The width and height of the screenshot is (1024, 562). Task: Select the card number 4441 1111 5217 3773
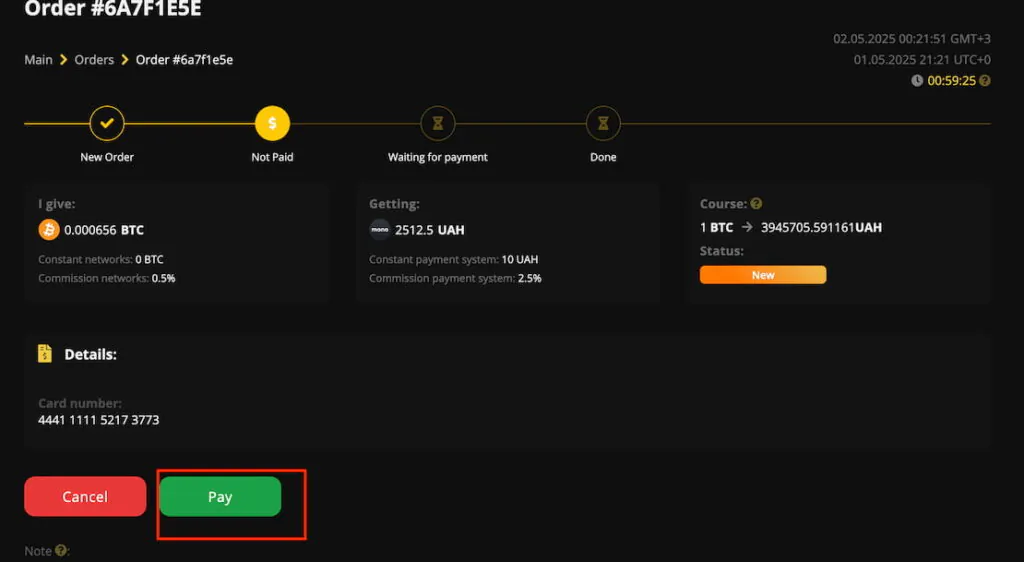99,420
